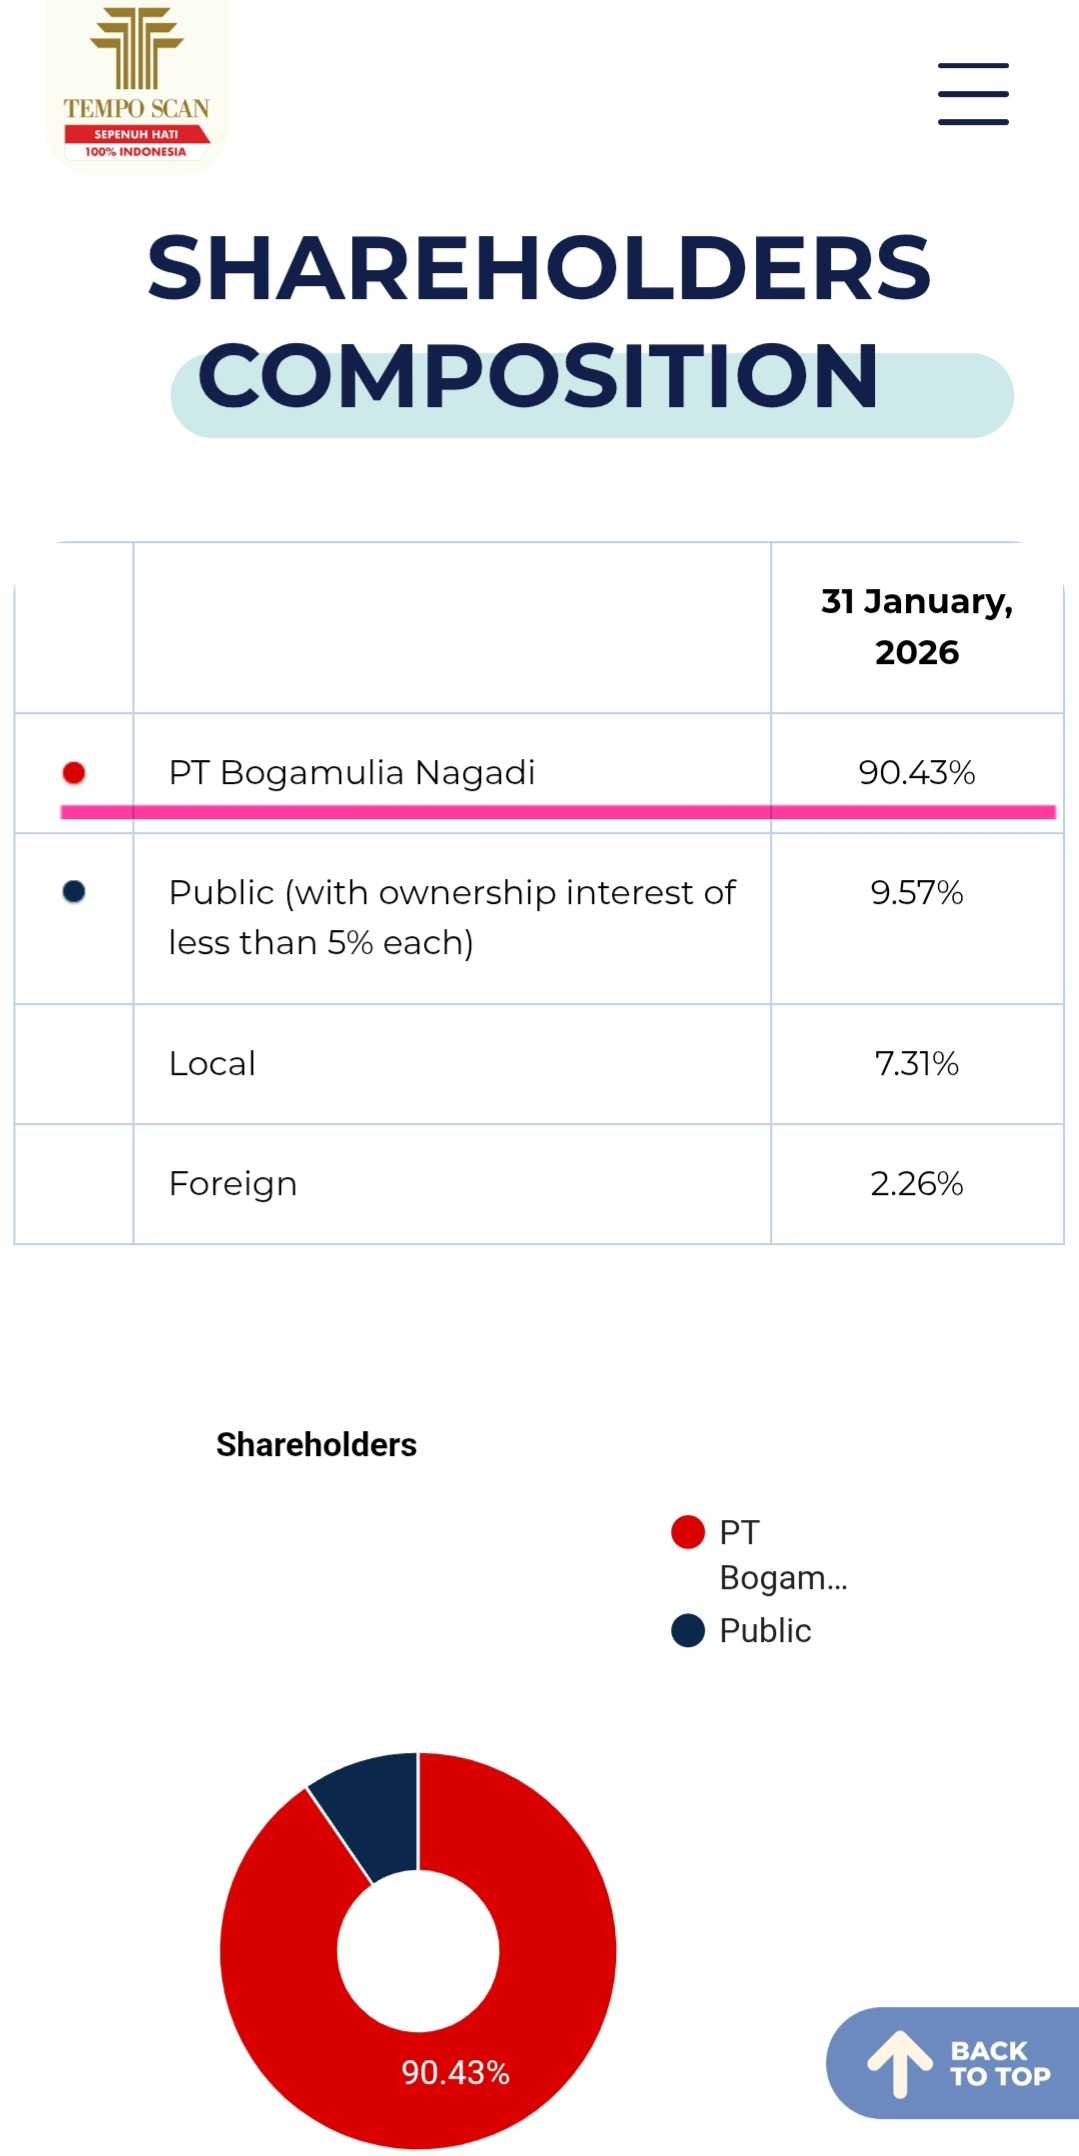The width and height of the screenshot is (1079, 2156).
Task: Click the Tempo Scan logo
Action: click(136, 84)
